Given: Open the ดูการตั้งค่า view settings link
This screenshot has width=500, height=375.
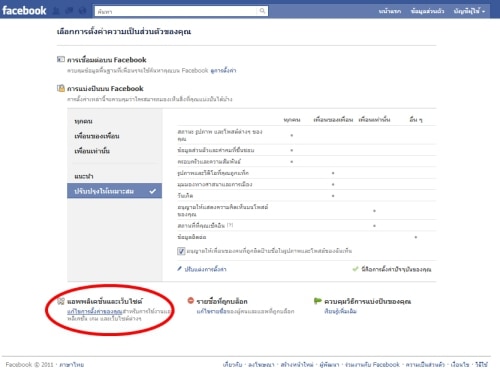Looking at the screenshot, I should tap(223, 71).
